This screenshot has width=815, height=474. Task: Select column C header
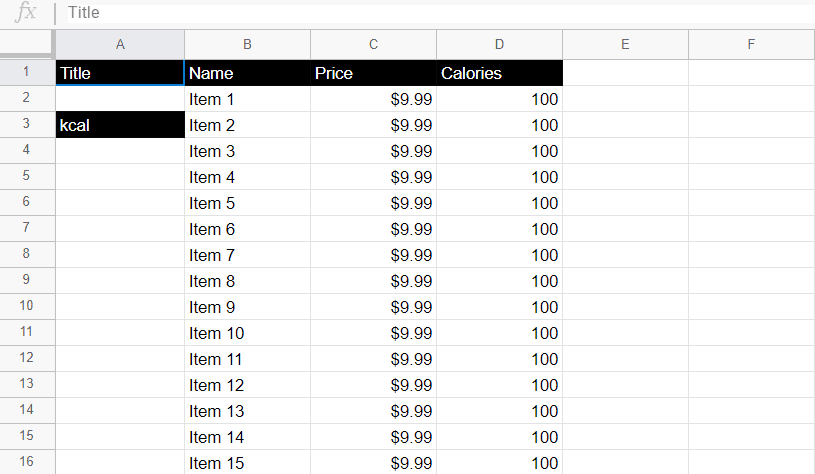tap(373, 45)
